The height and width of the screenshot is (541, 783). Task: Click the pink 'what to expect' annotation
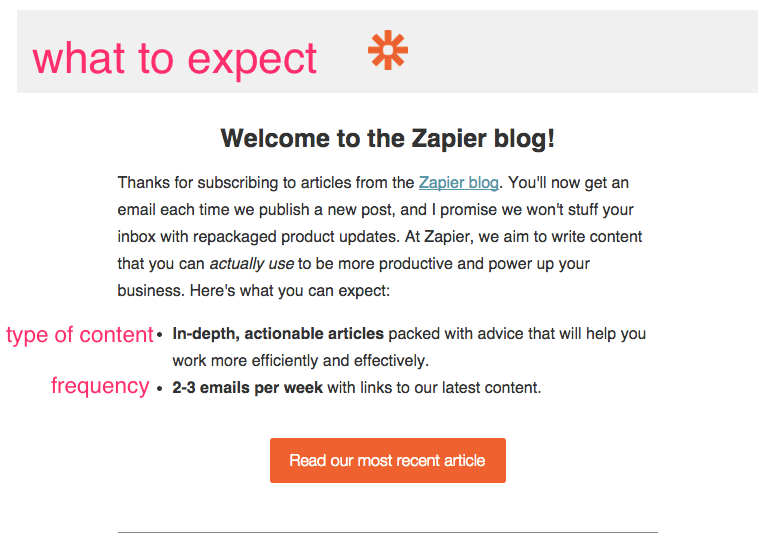[175, 59]
